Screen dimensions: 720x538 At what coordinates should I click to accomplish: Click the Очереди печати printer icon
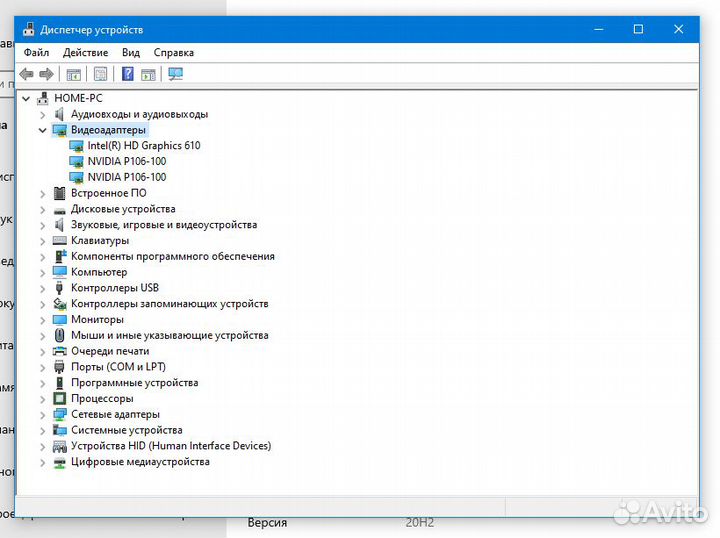60,351
